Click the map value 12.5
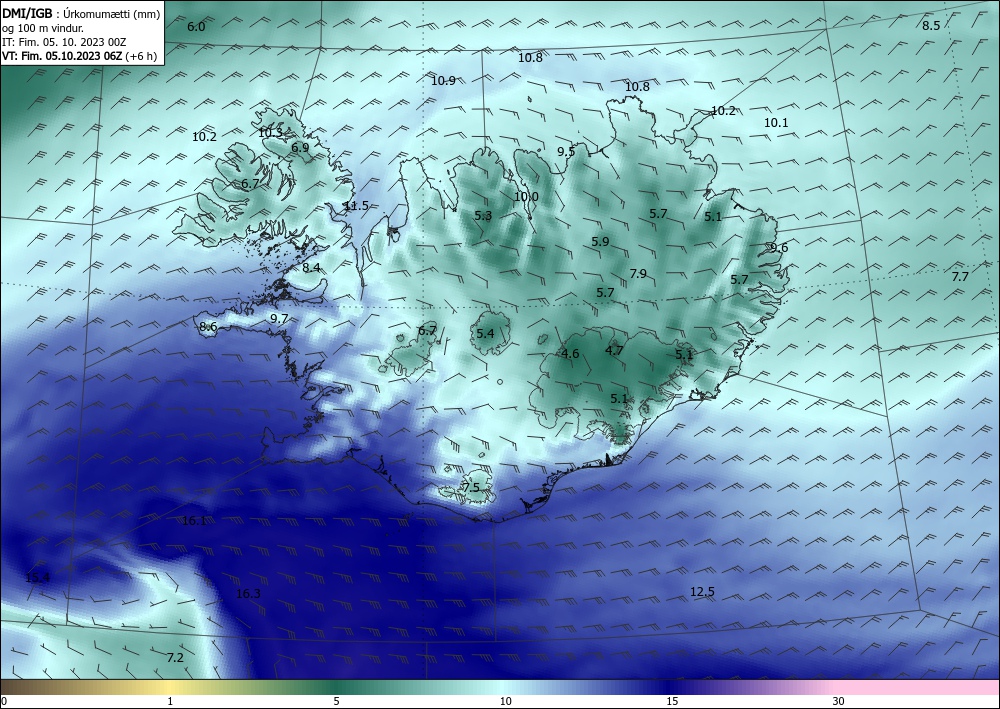1000x709 pixels. point(702,592)
